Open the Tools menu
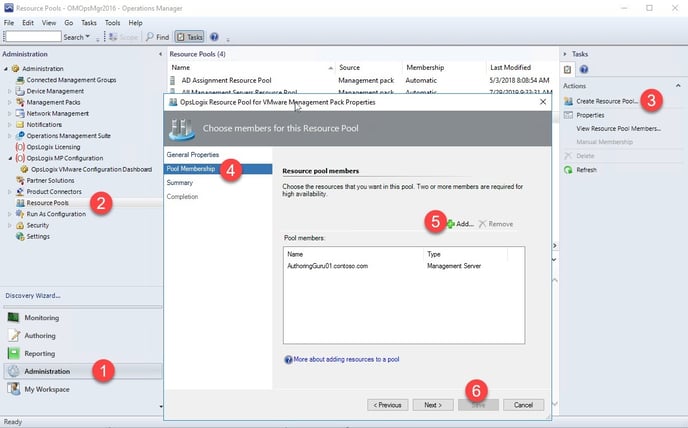Viewport: 688px width, 428px height. tap(112, 23)
